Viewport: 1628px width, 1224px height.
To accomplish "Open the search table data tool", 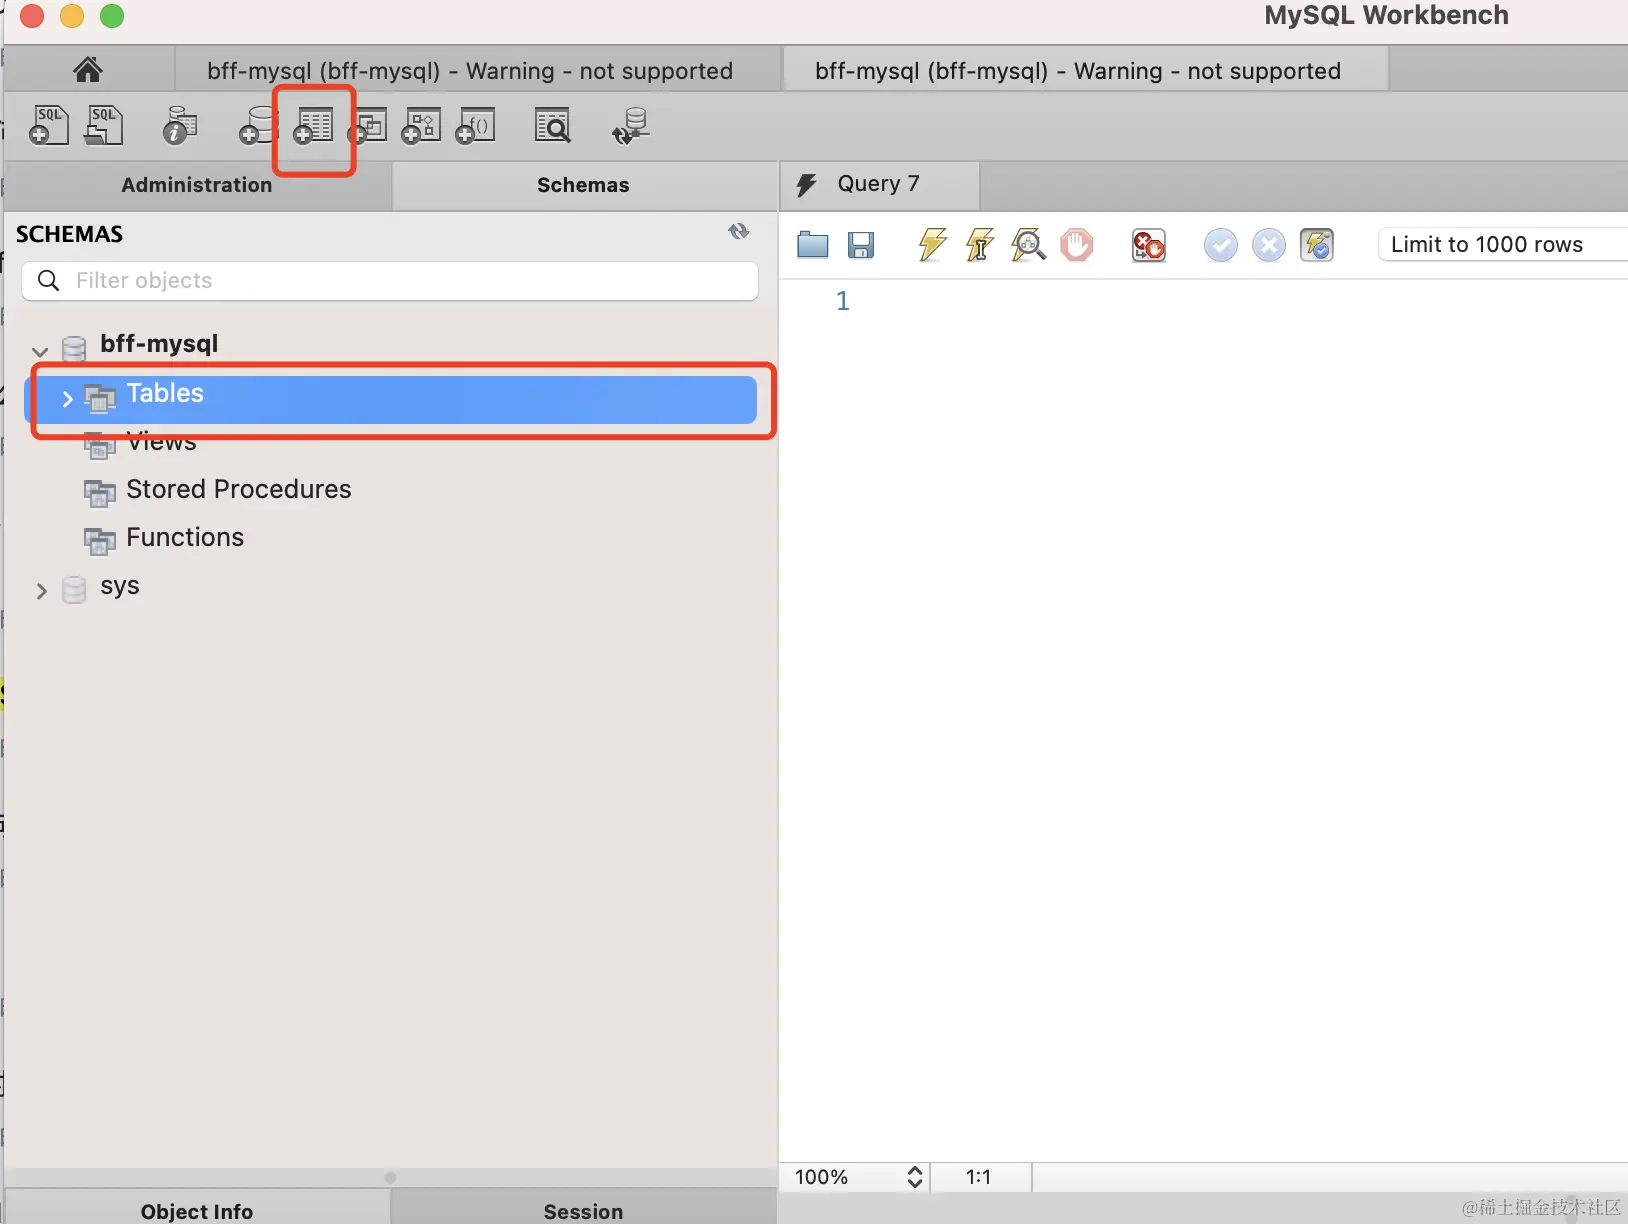I will click(x=553, y=126).
